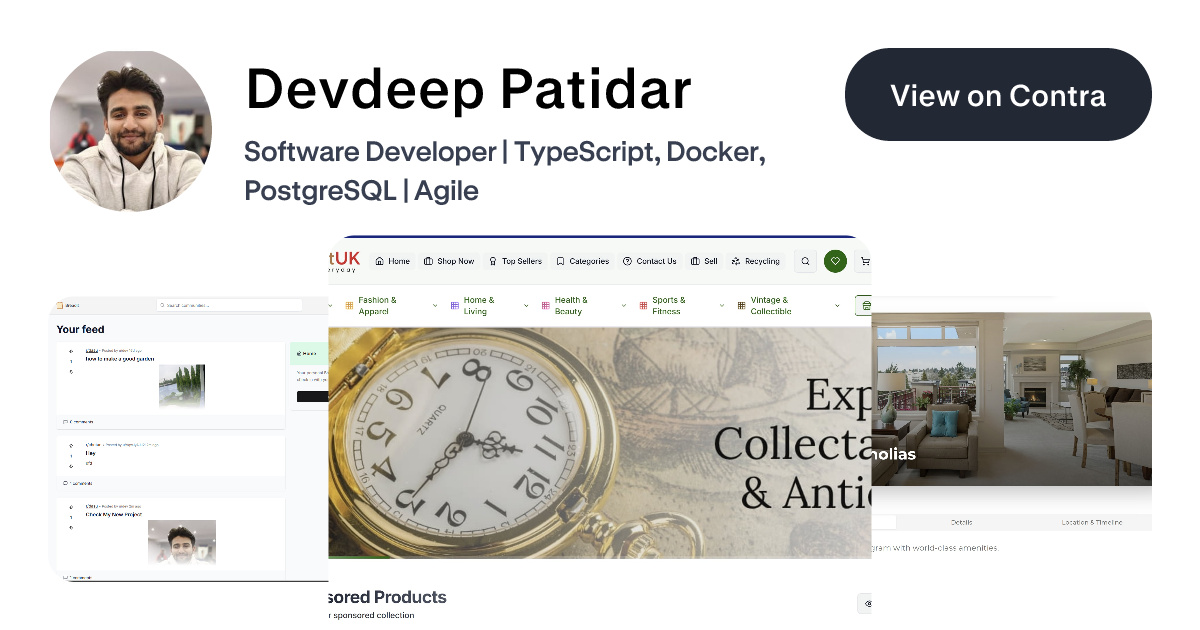Open the 'Check My New Project' post

(x=113, y=516)
